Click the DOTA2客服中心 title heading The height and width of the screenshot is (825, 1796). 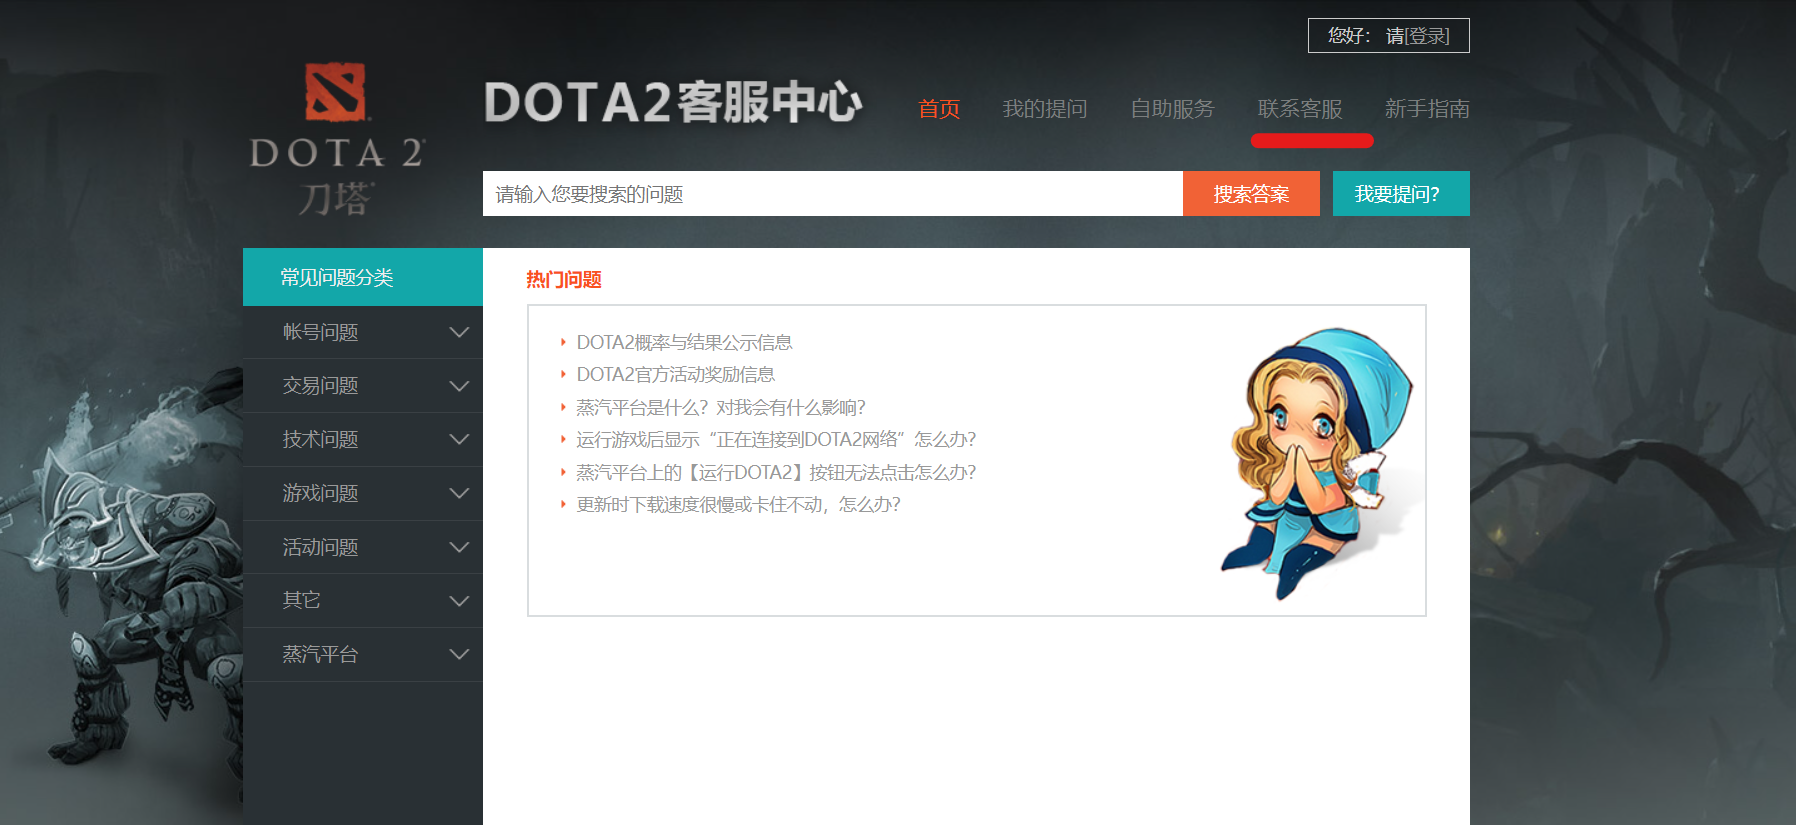(x=673, y=102)
